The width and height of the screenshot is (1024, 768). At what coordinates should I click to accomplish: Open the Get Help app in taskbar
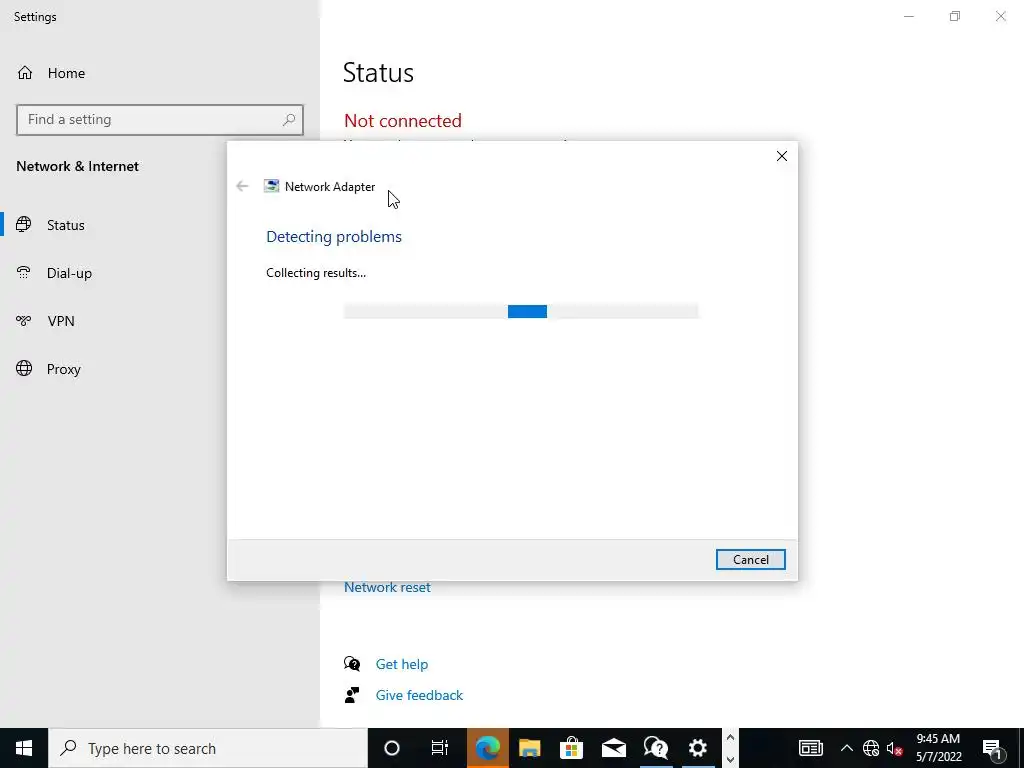pyautogui.click(x=656, y=748)
